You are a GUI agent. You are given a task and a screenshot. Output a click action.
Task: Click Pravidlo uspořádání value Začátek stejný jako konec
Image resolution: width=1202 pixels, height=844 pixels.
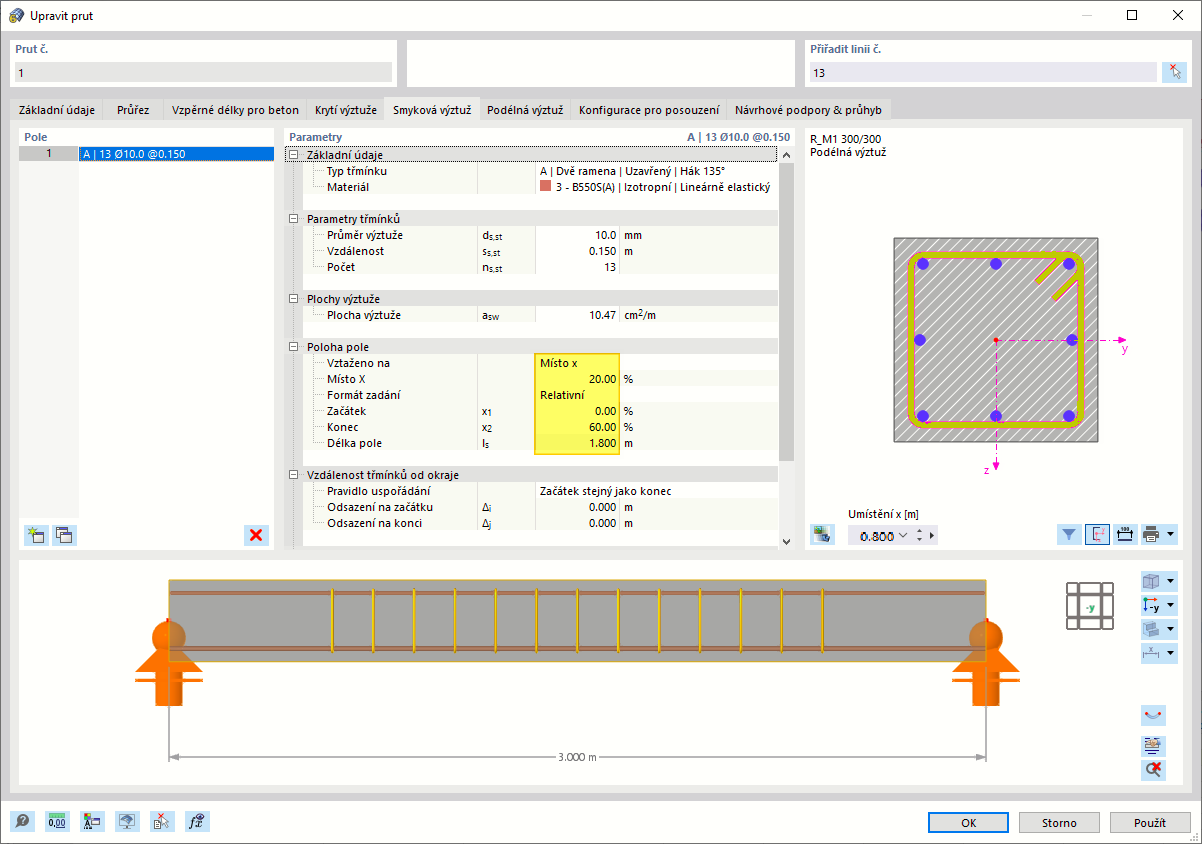click(656, 491)
